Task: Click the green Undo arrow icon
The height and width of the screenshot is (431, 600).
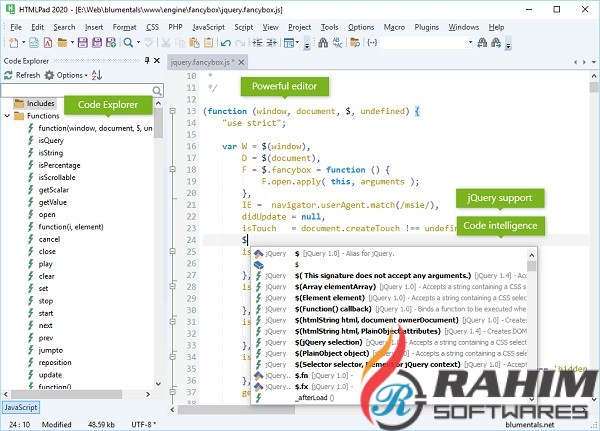Action: (226, 42)
